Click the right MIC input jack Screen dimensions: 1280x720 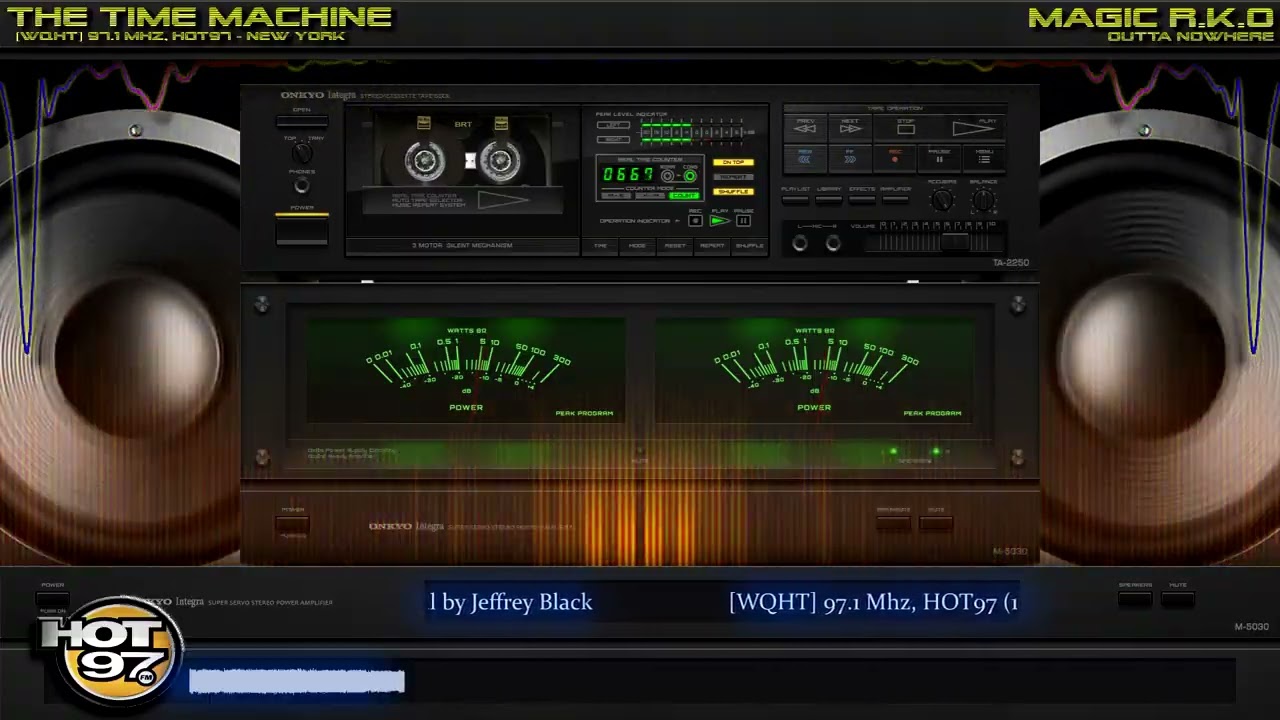833,243
